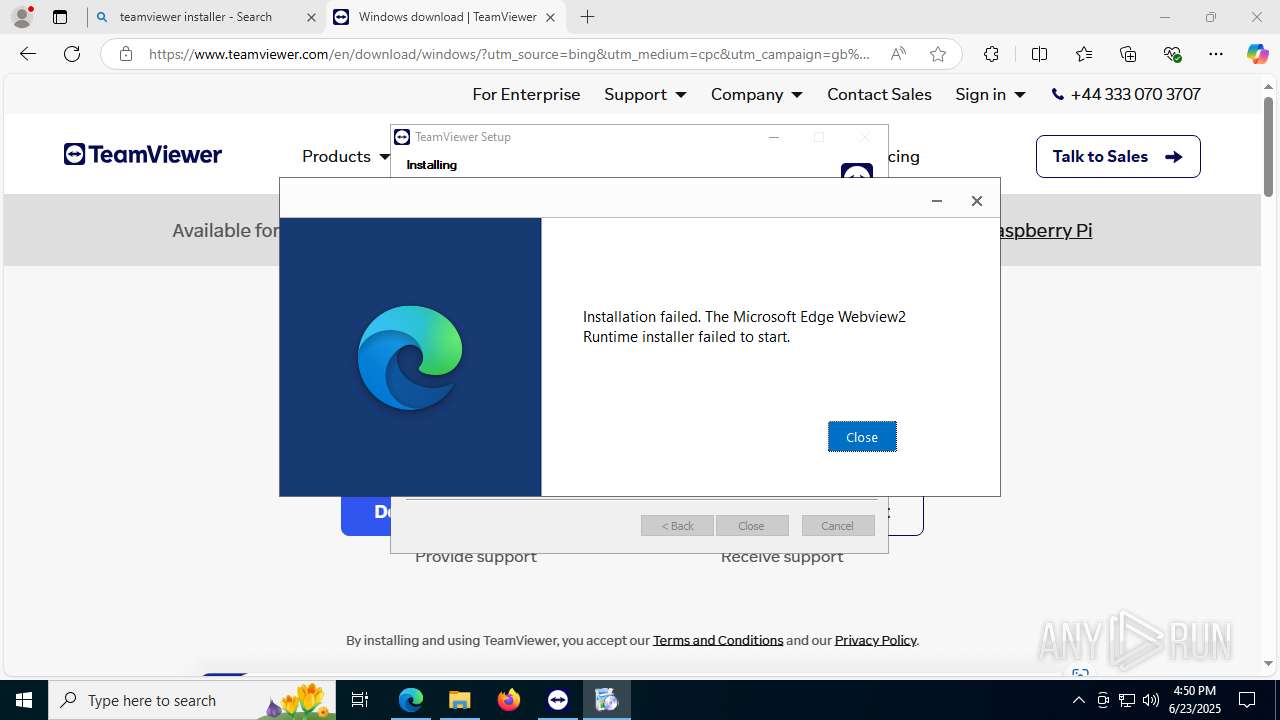The width and height of the screenshot is (1280, 720).
Task: Open the network icon in tray
Action: point(1127,700)
